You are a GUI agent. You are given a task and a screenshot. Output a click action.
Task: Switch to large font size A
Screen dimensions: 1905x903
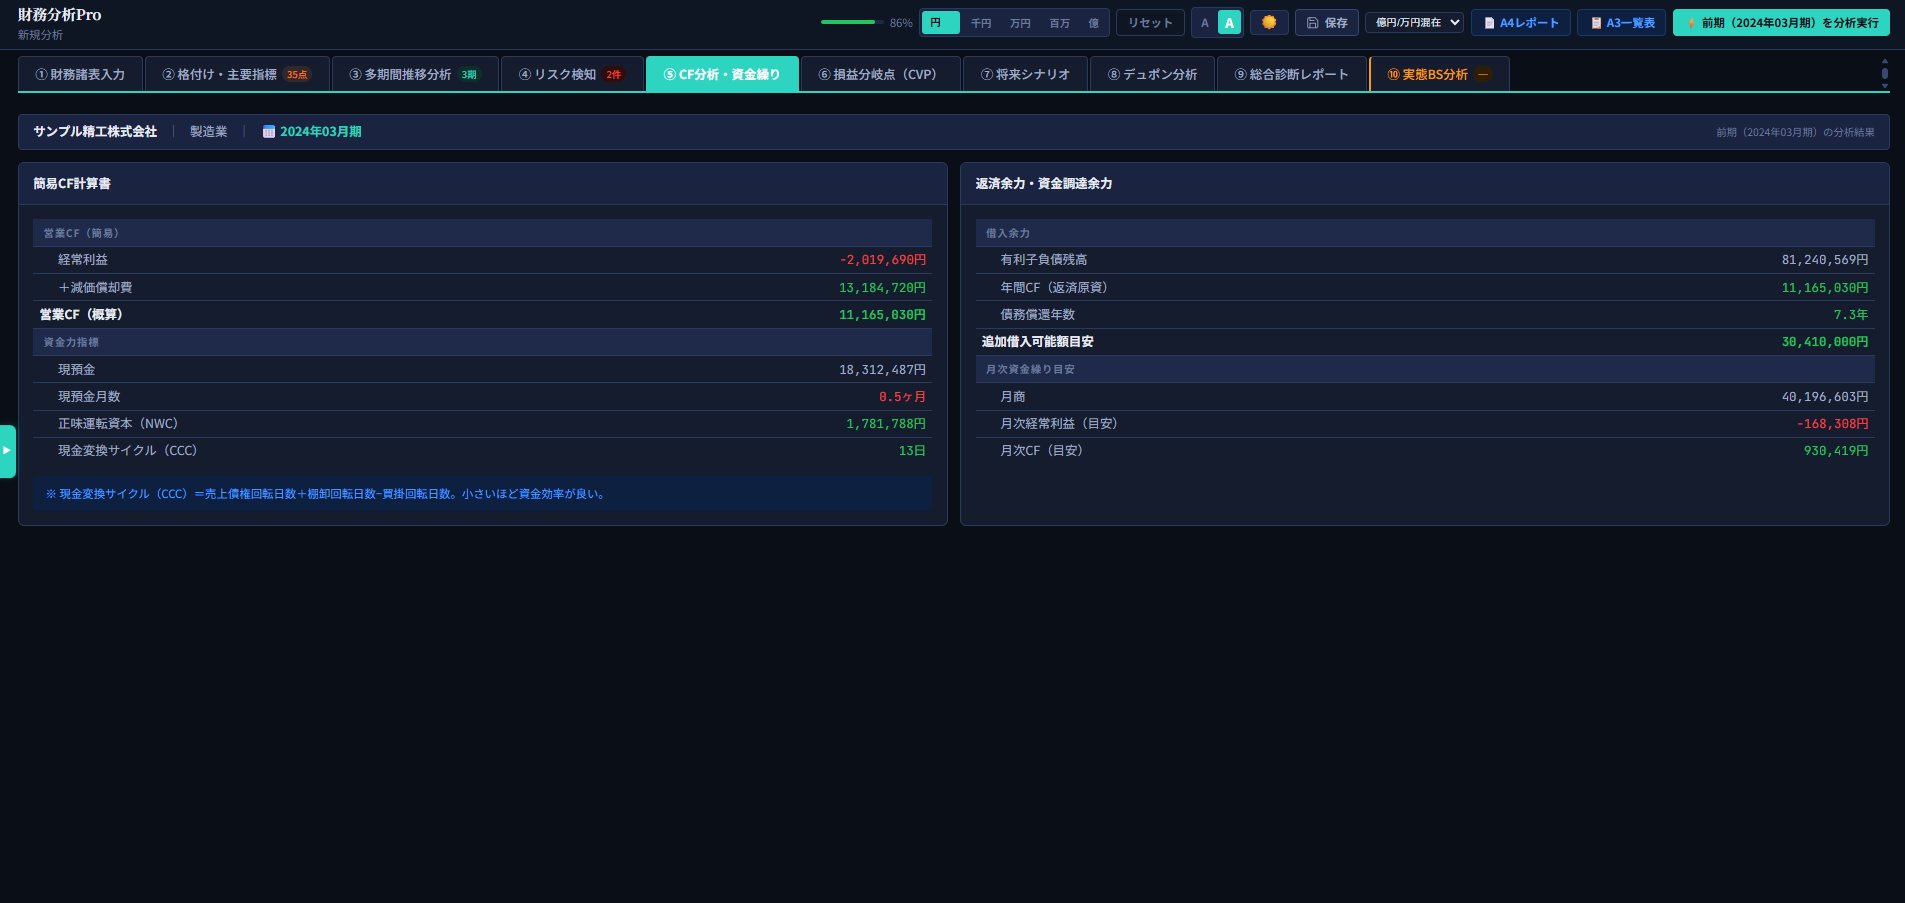pyautogui.click(x=1230, y=23)
